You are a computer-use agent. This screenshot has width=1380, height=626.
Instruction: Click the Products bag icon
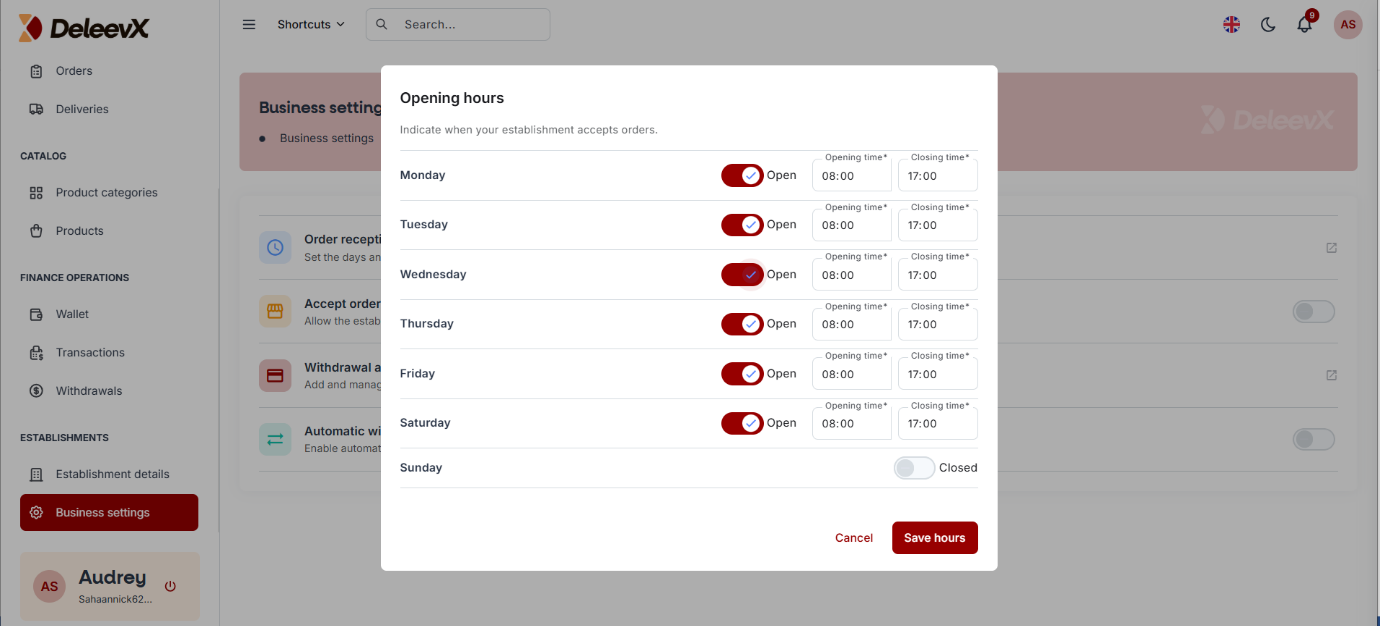(36, 231)
